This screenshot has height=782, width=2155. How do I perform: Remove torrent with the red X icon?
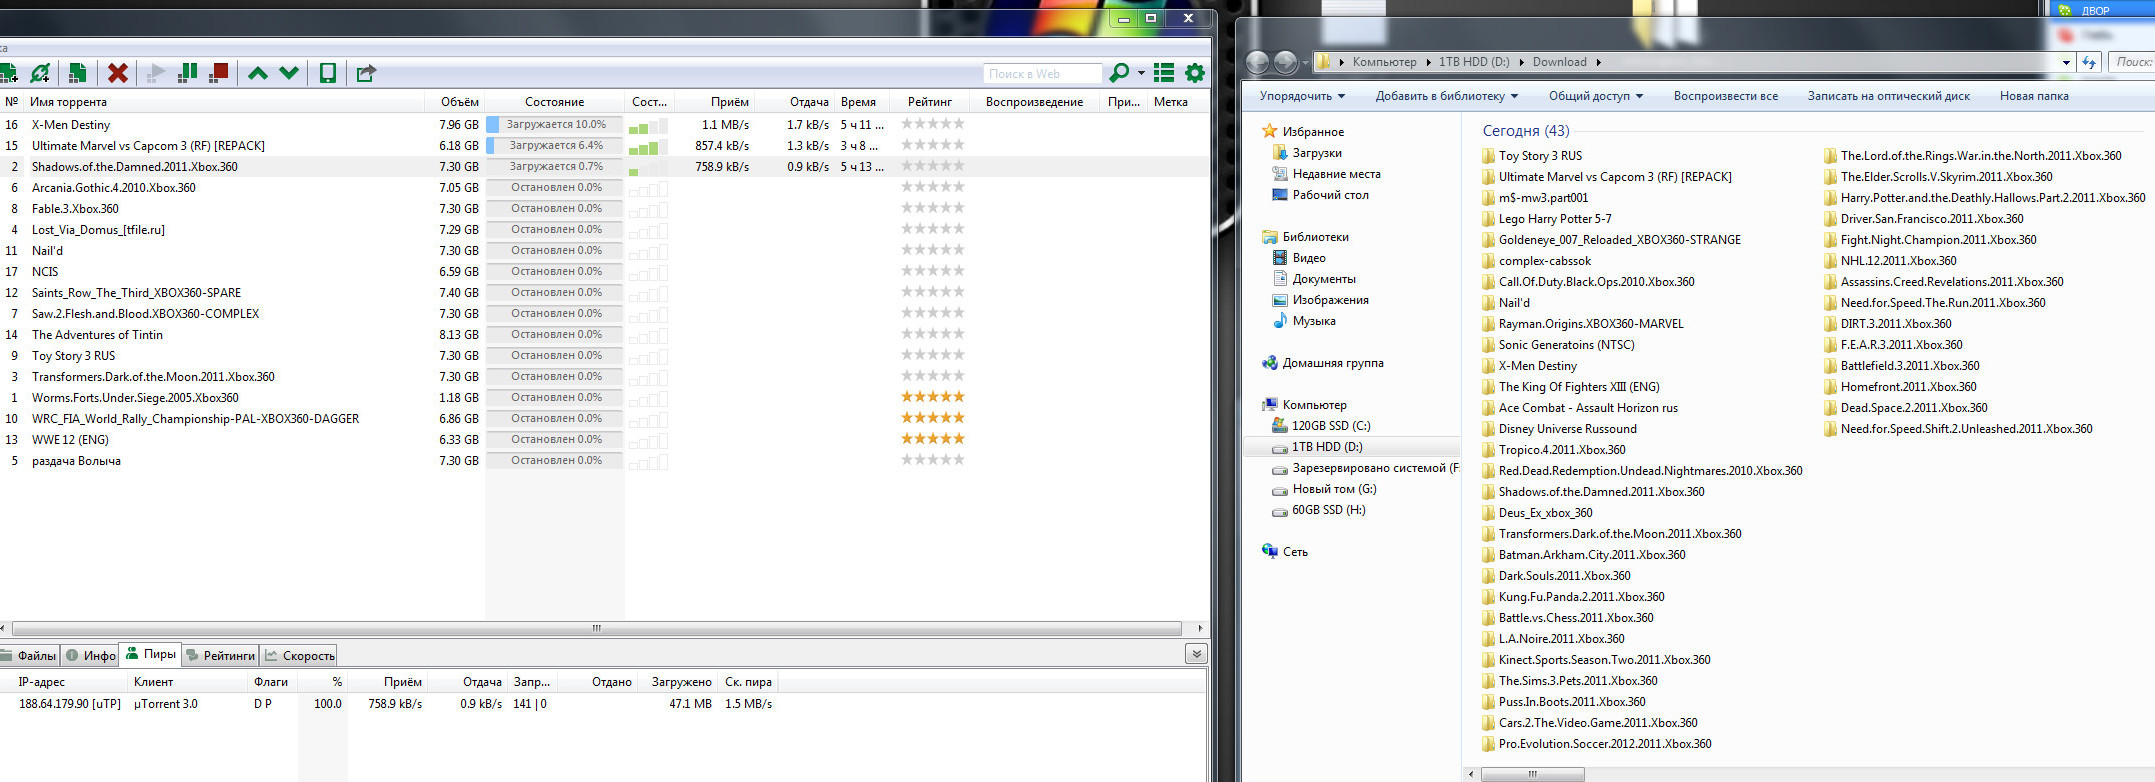[x=118, y=73]
